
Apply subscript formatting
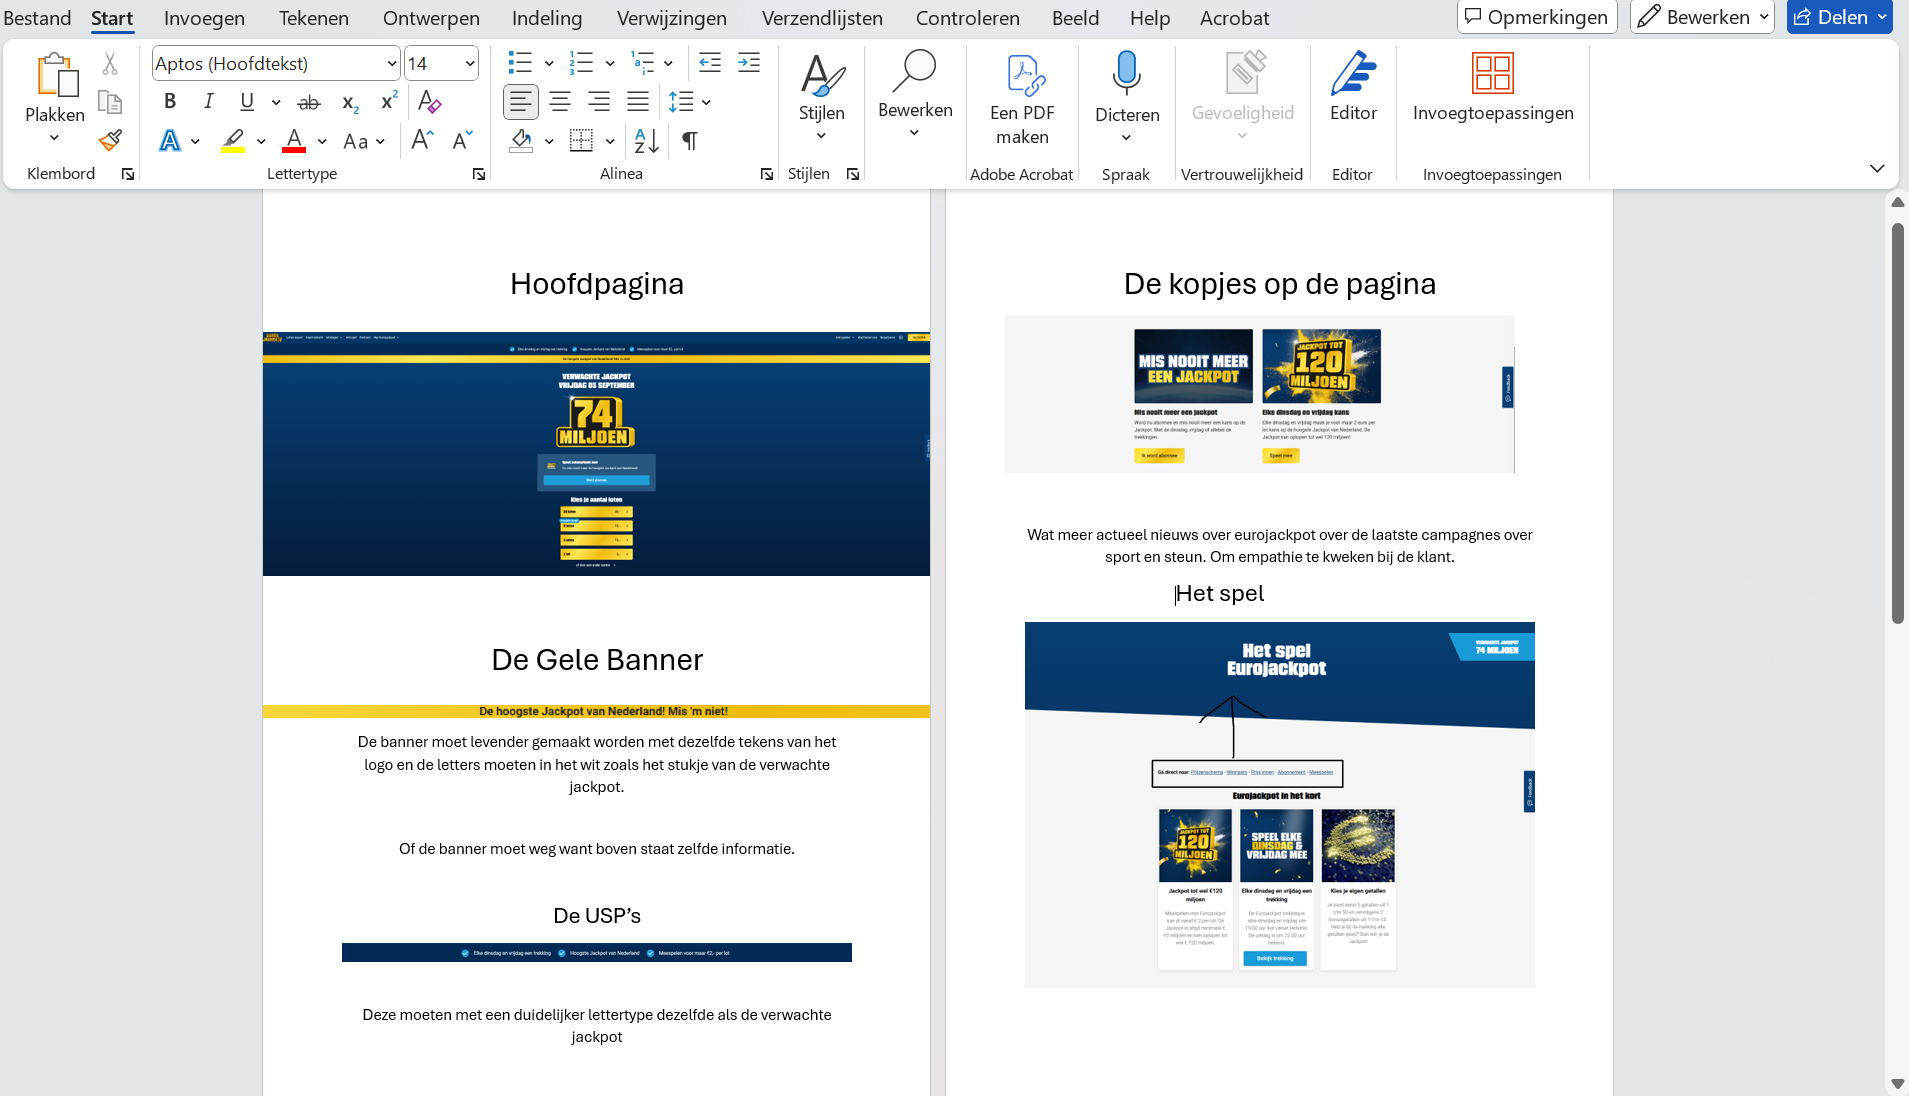(x=350, y=102)
